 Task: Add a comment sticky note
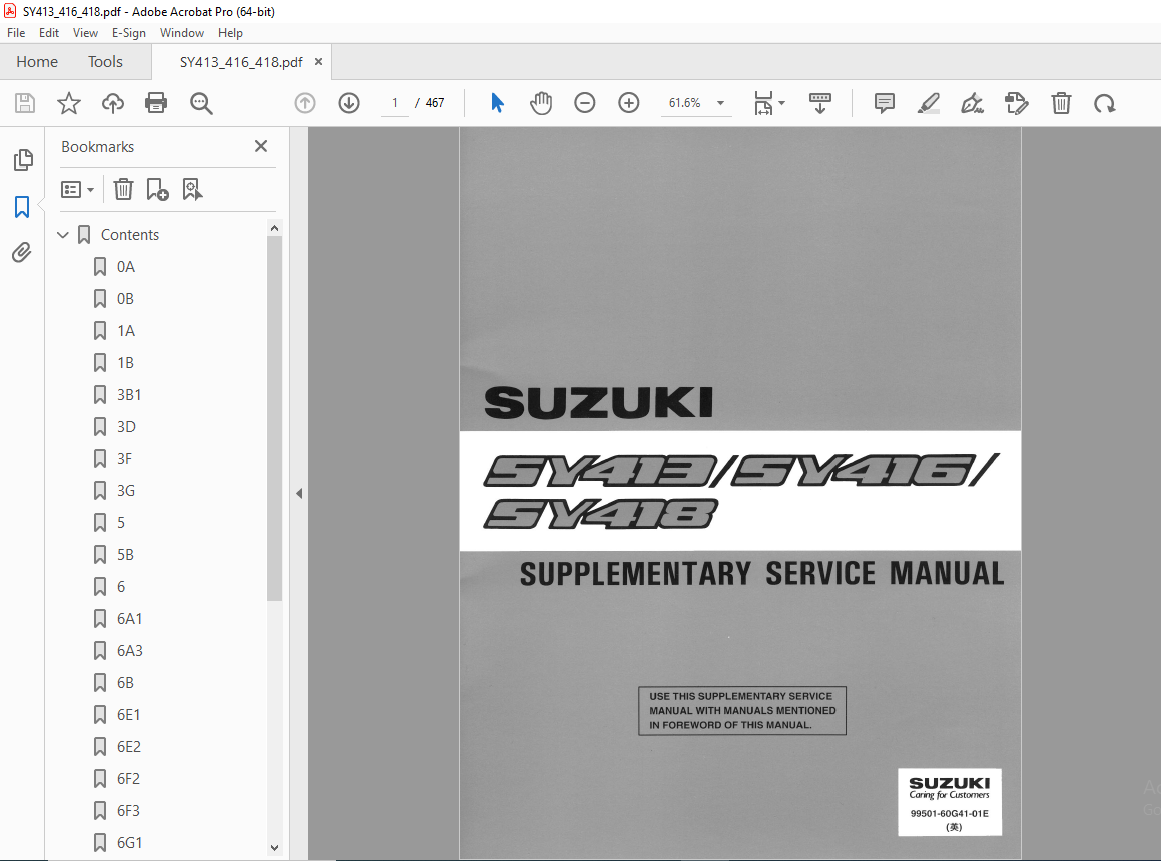(884, 103)
